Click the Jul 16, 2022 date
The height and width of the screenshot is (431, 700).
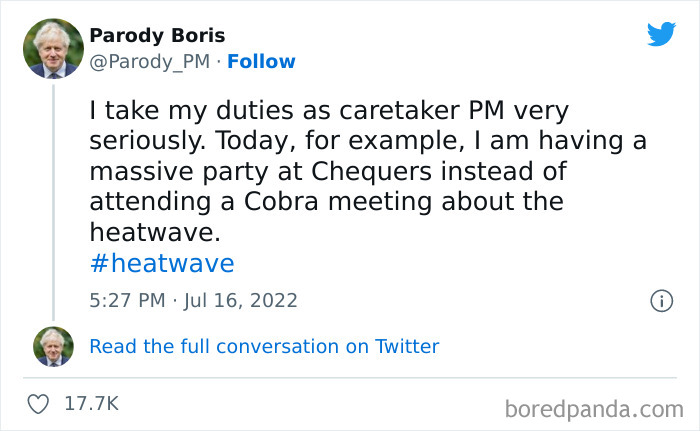pos(241,300)
